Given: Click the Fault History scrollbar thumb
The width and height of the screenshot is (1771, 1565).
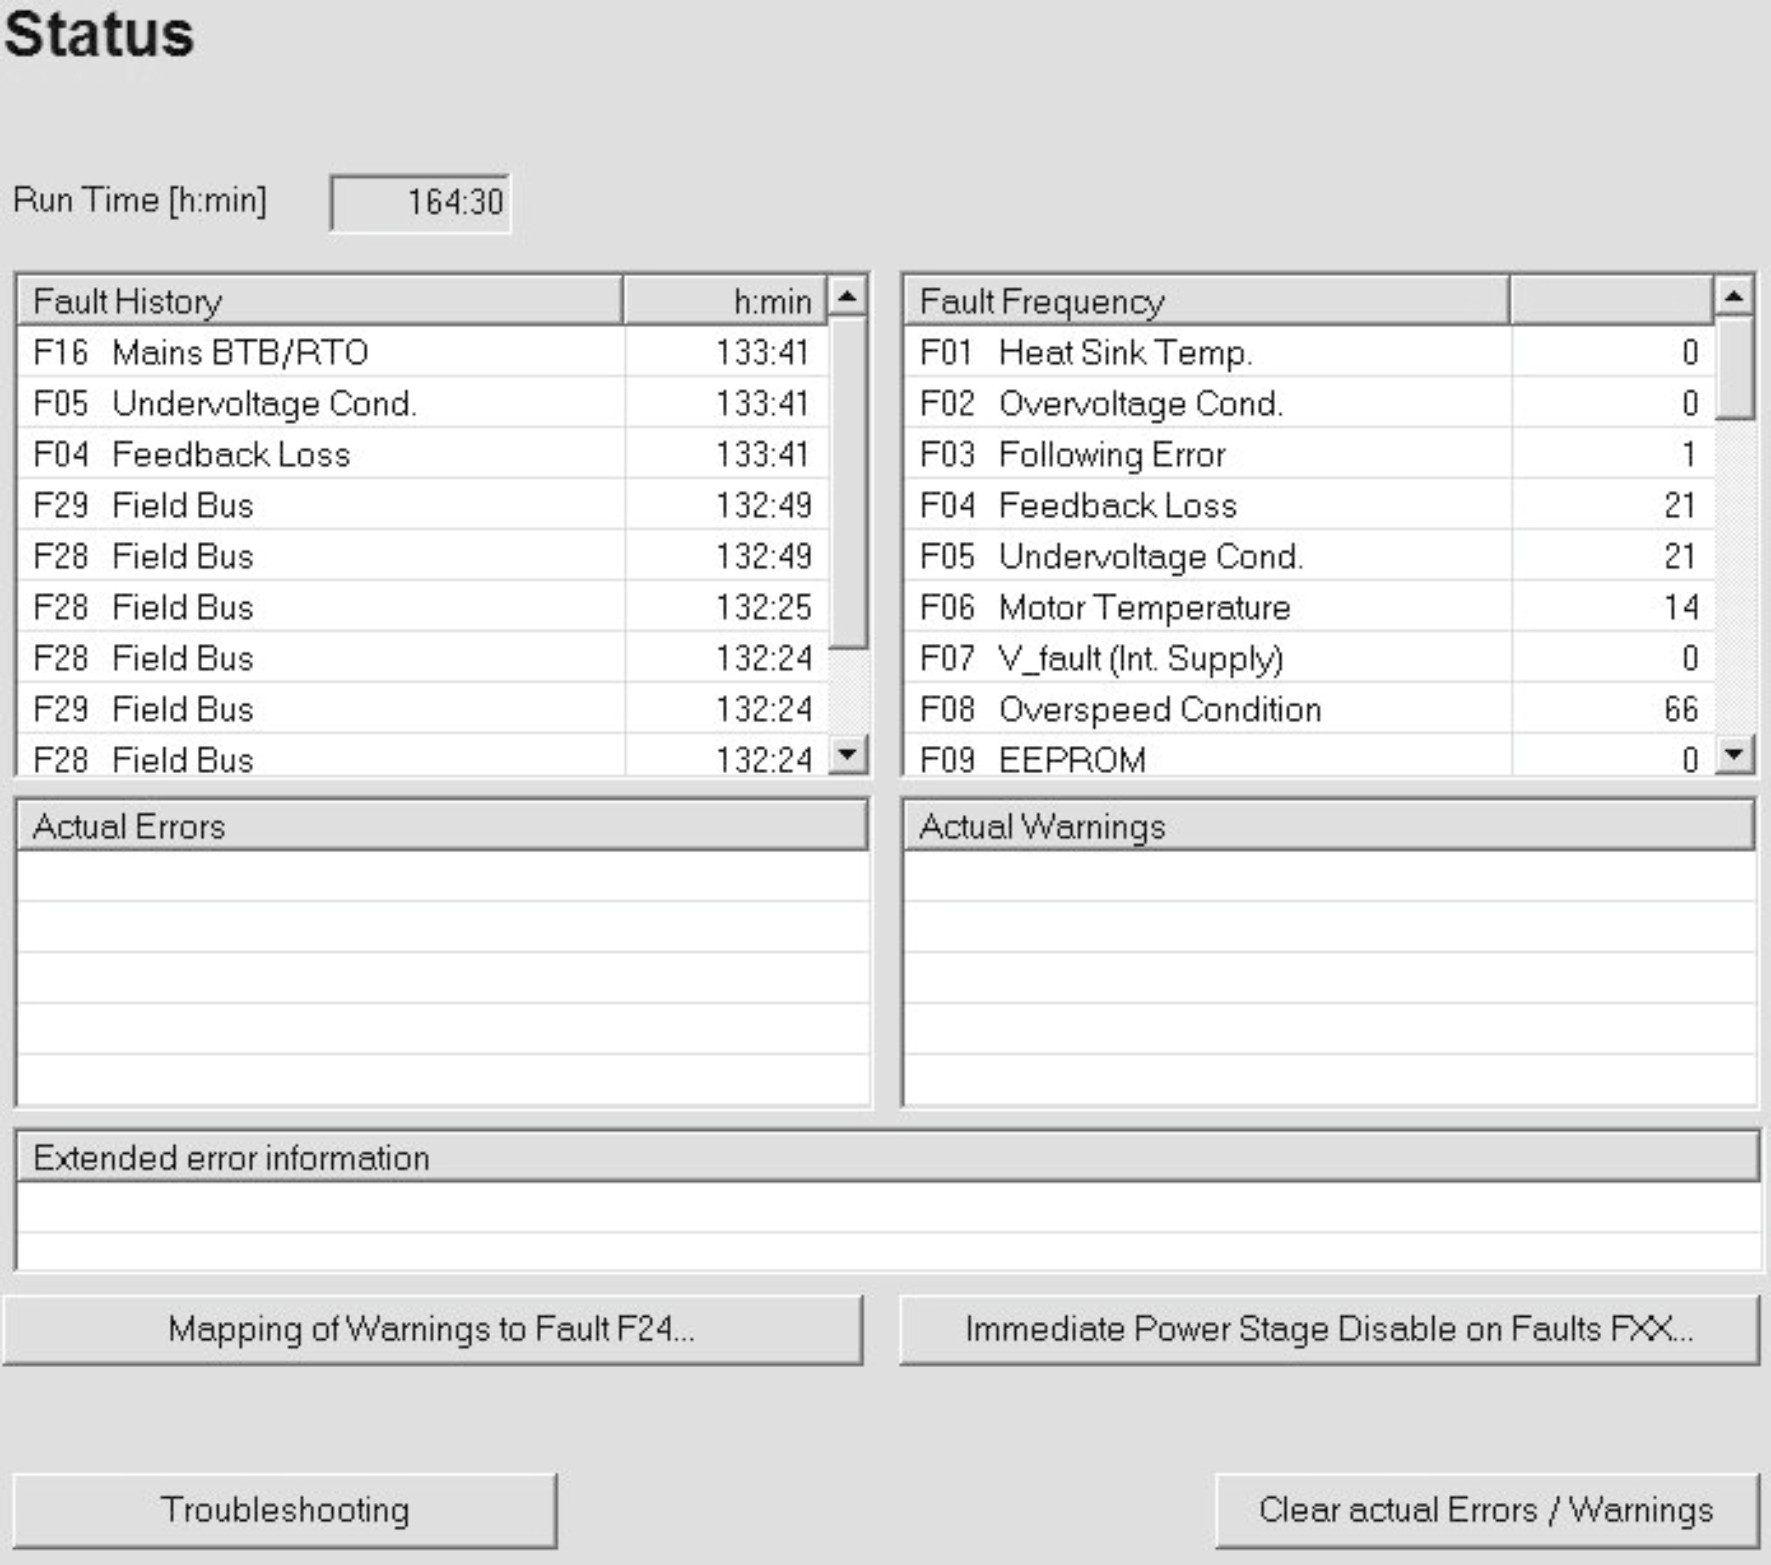Looking at the screenshot, I should (847, 482).
